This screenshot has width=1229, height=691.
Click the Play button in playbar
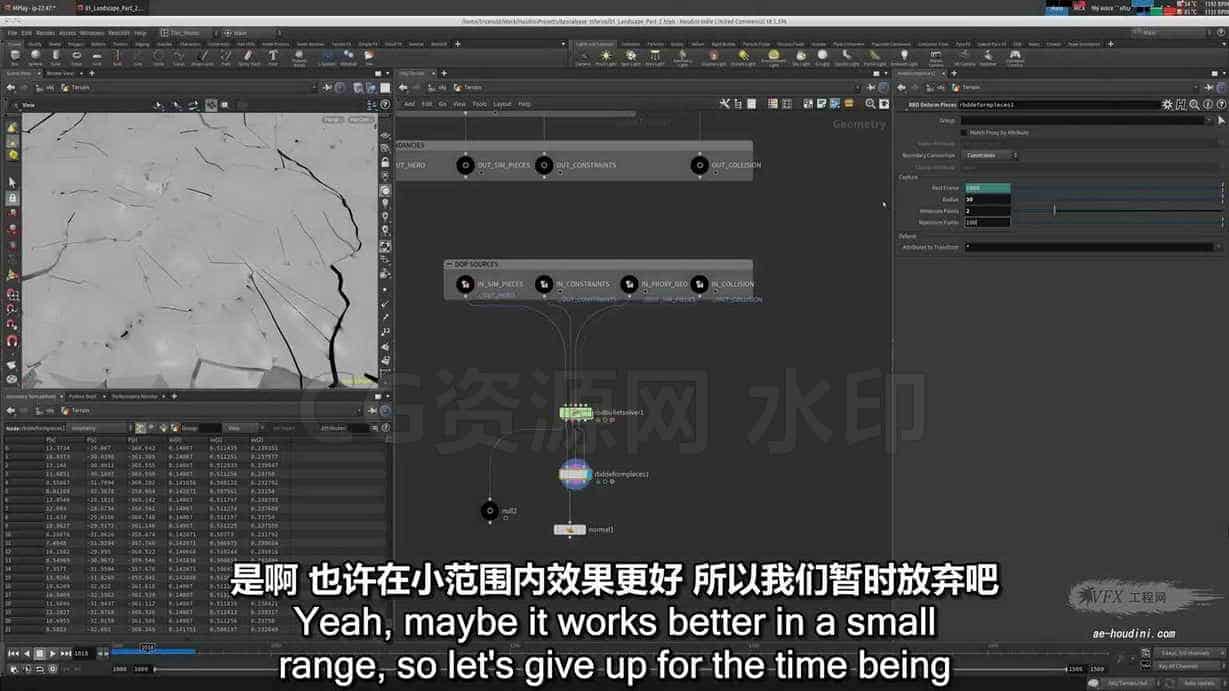point(51,653)
